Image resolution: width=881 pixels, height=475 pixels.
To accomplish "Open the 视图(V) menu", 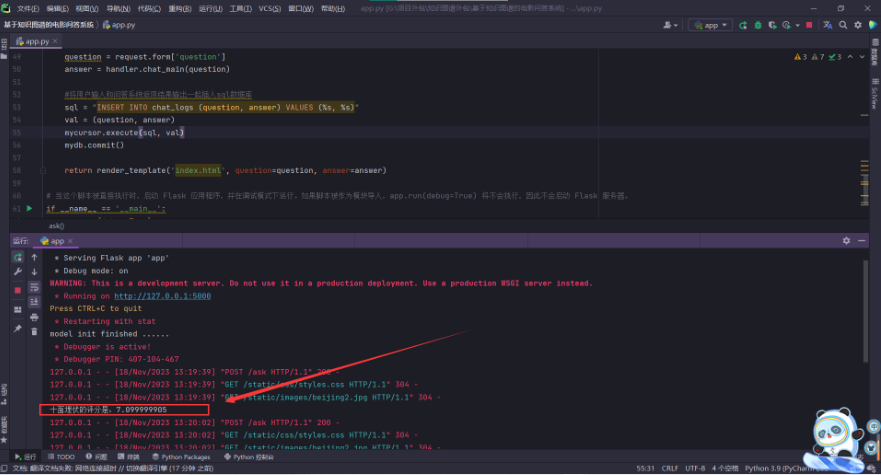I will click(x=87, y=8).
